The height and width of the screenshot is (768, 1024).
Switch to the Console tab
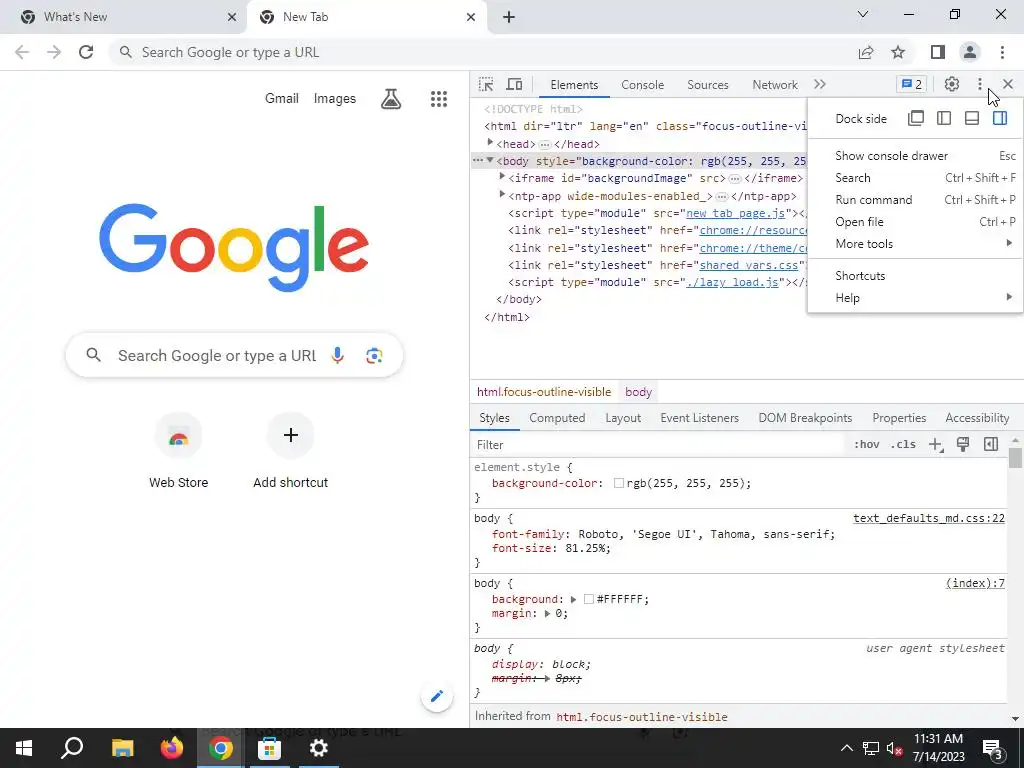[x=643, y=85]
